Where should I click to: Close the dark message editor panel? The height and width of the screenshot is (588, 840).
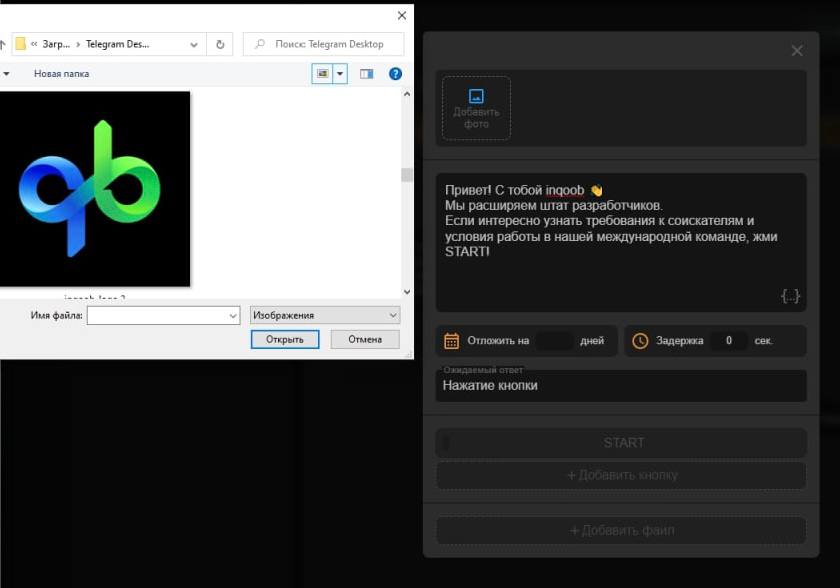click(797, 50)
